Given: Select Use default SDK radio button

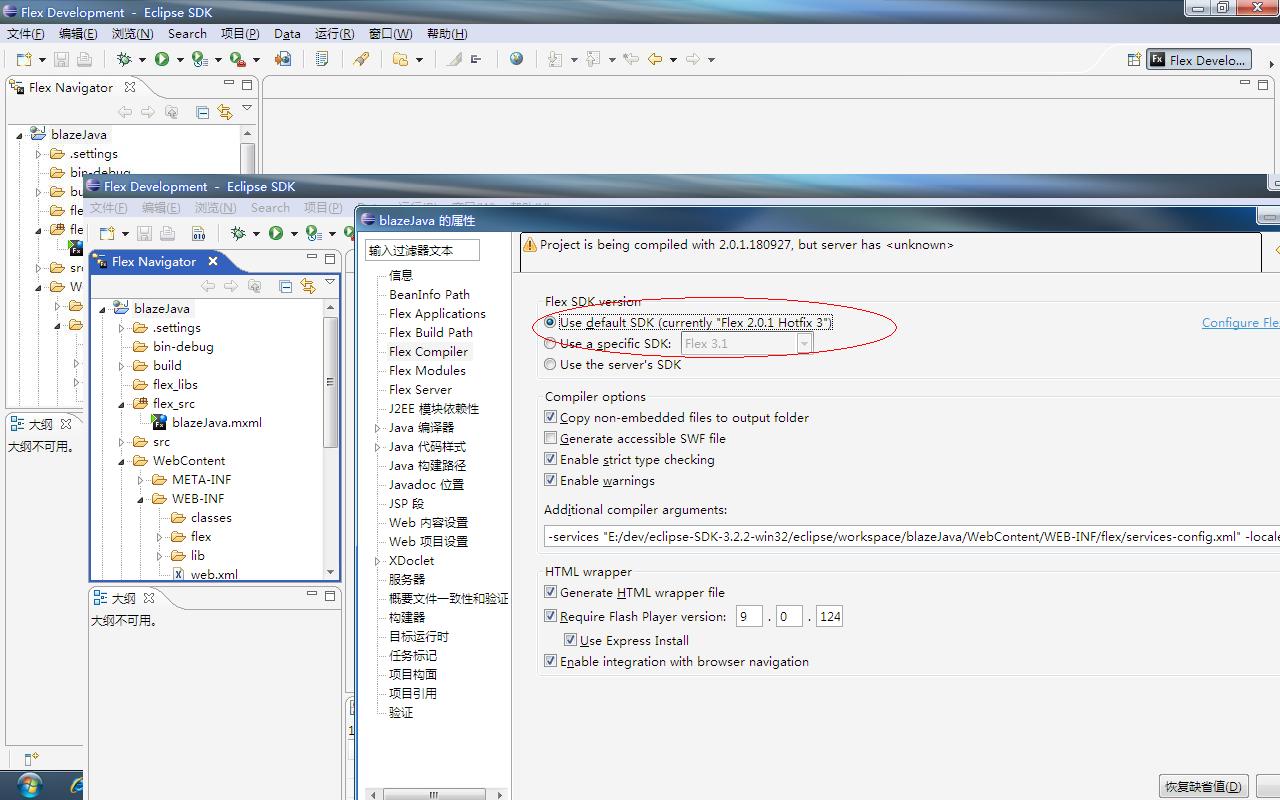Looking at the screenshot, I should 550,322.
